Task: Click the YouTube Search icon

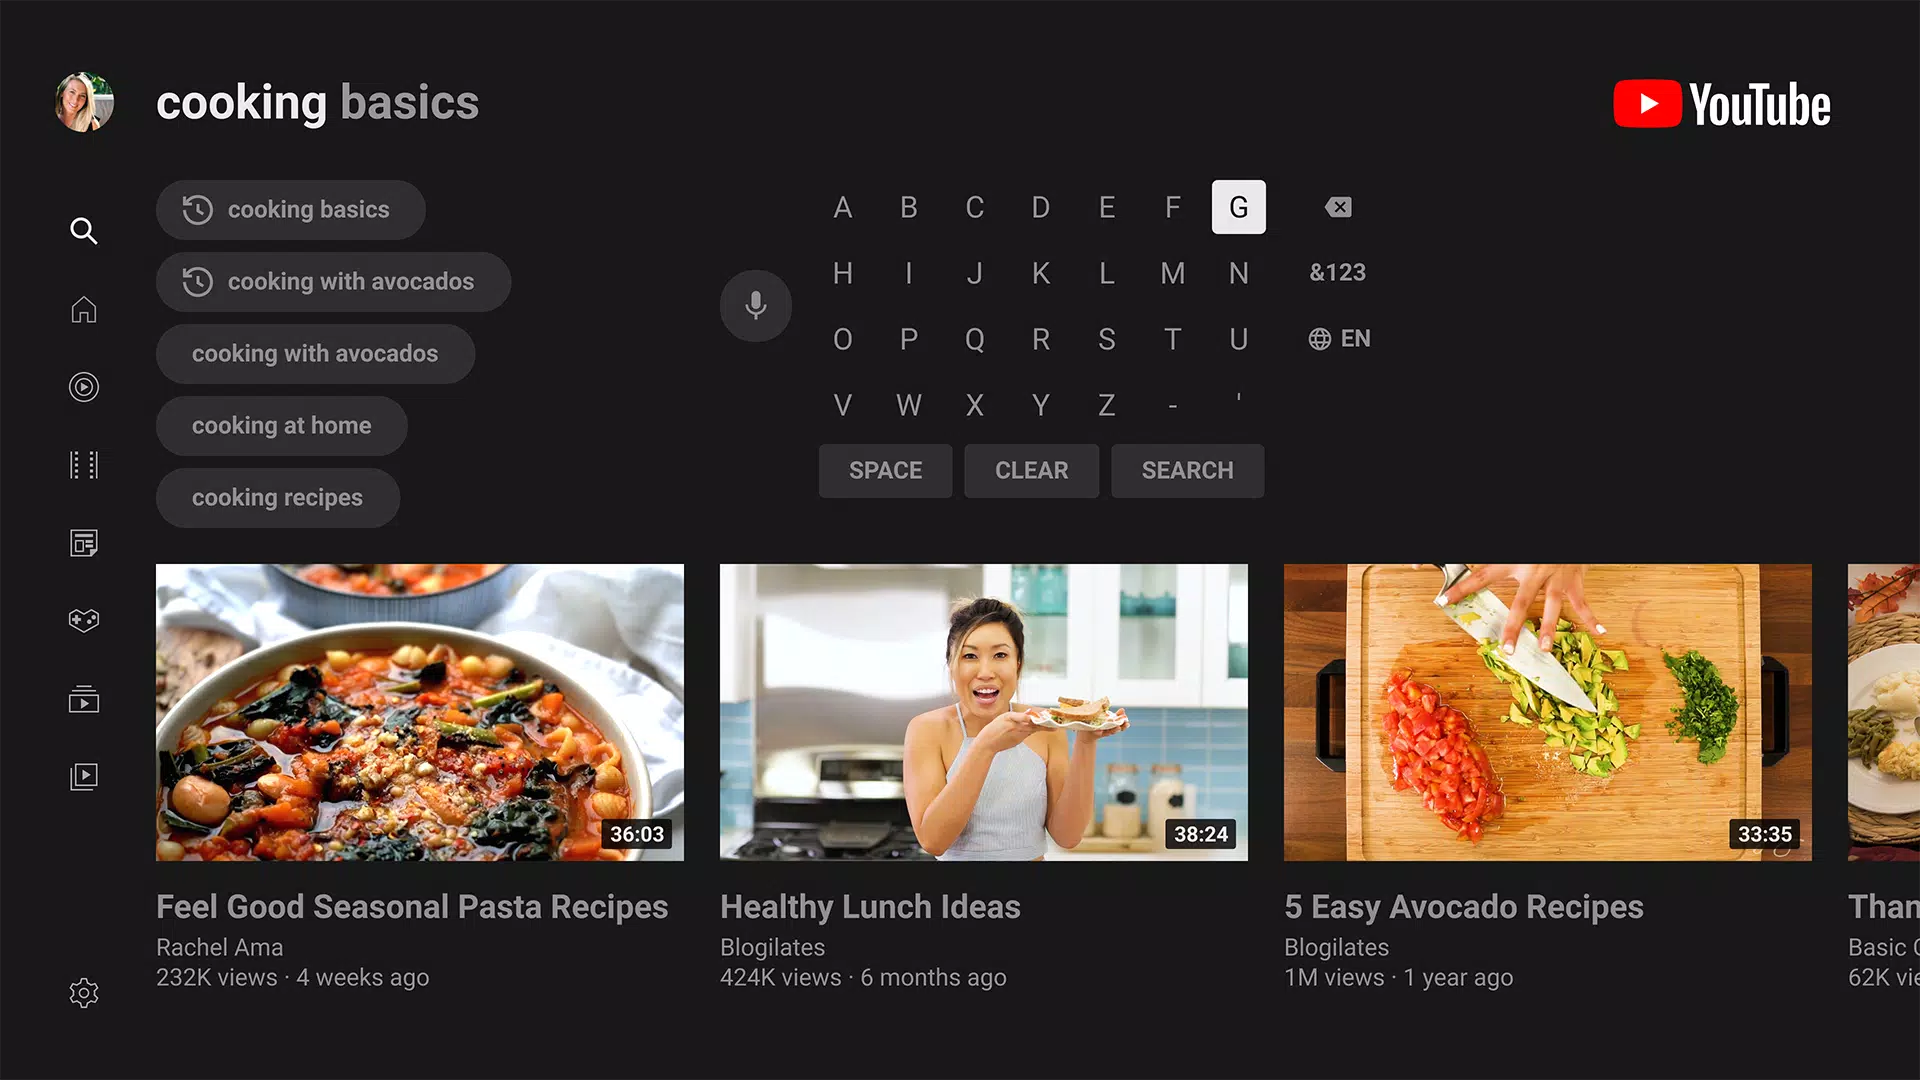Action: [82, 229]
